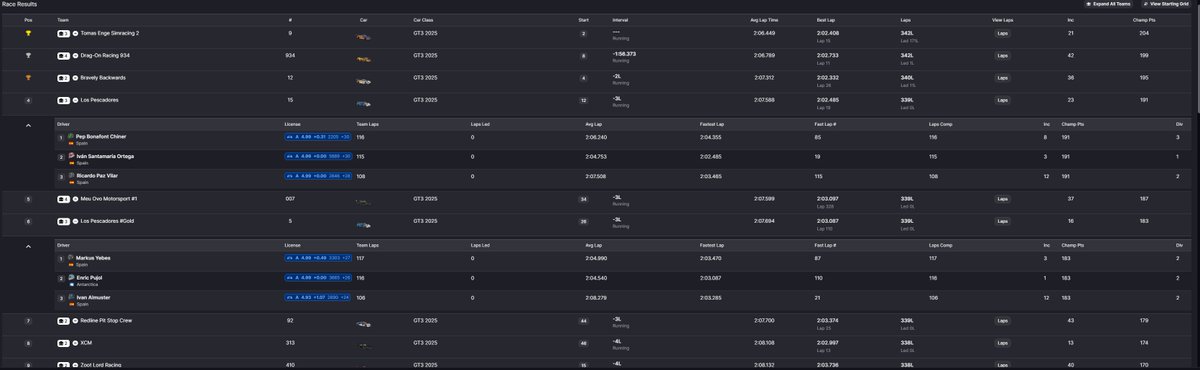Click Iván Santamaría Ortega helmet icon
1200x370 pixels.
pos(71,156)
